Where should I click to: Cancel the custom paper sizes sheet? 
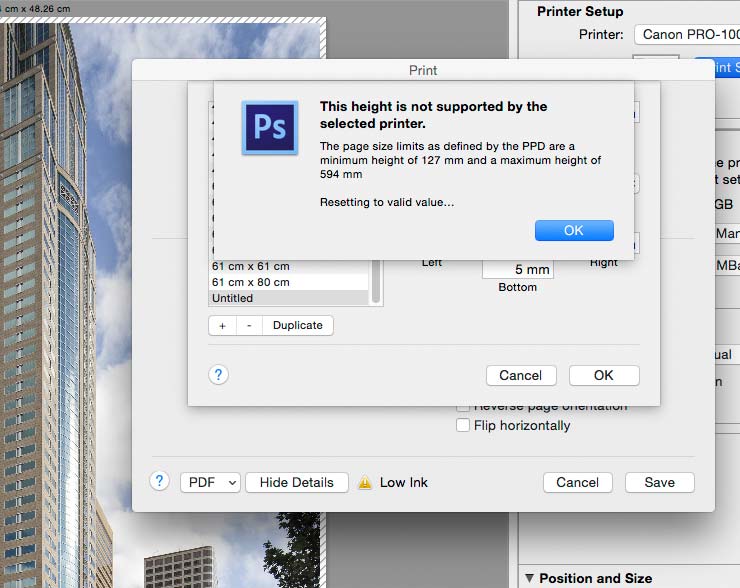[521, 376]
